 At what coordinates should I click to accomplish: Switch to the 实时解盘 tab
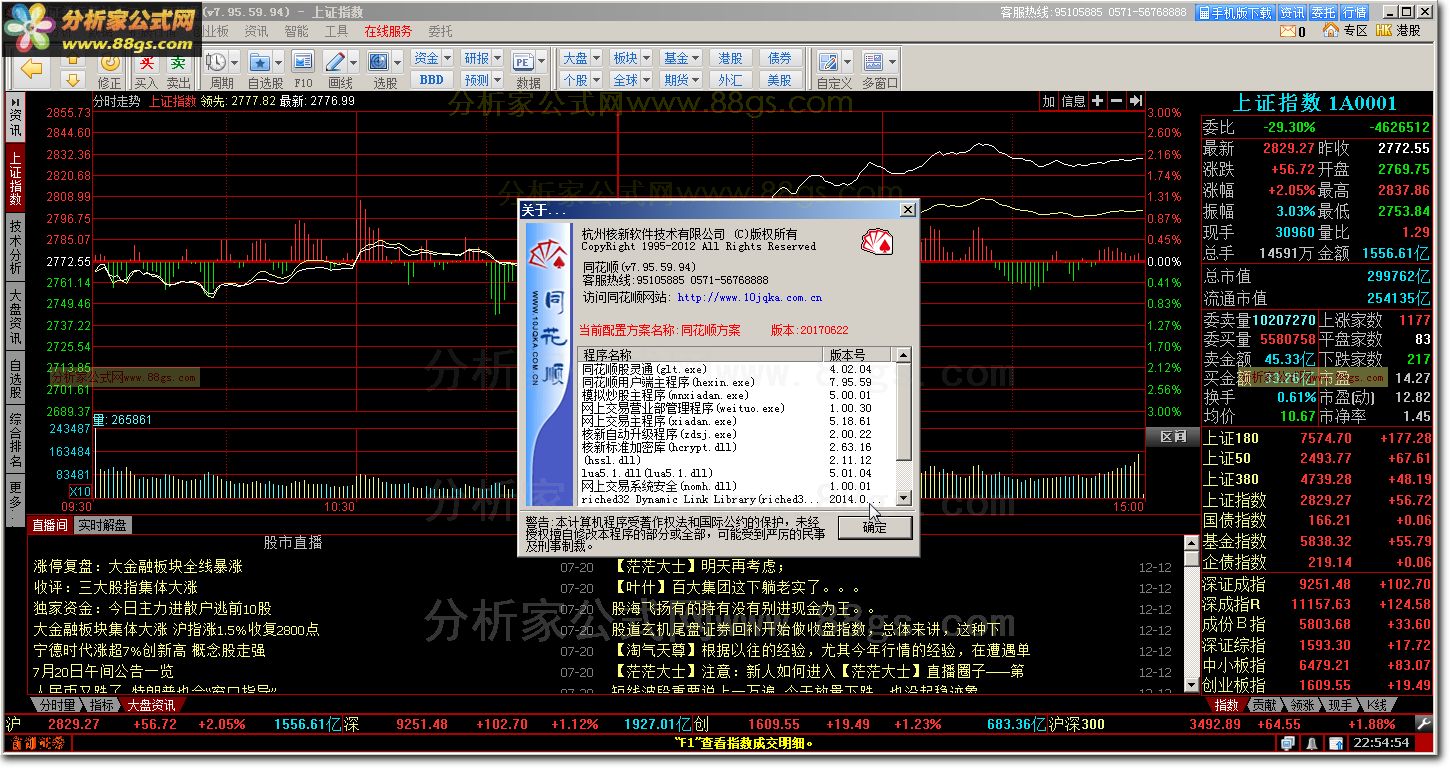(x=102, y=525)
